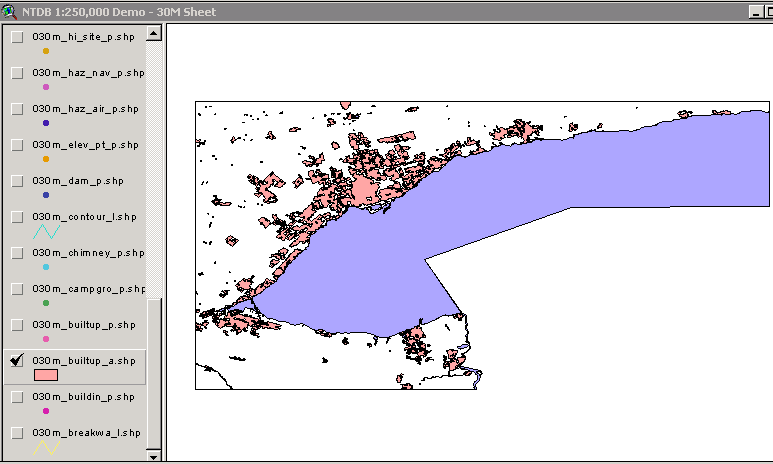
Task: Click the orange point symbol for elev_pt_p
Action: pos(46,159)
